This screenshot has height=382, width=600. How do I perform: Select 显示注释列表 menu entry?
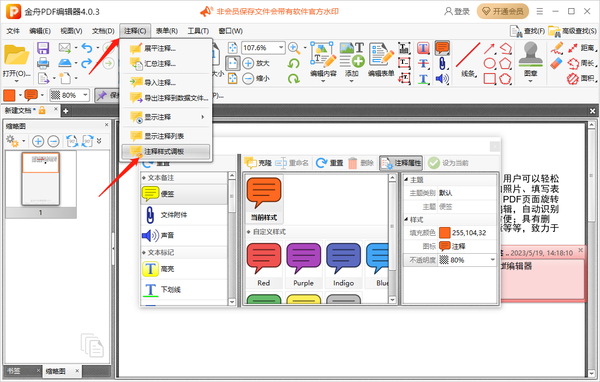(165, 136)
